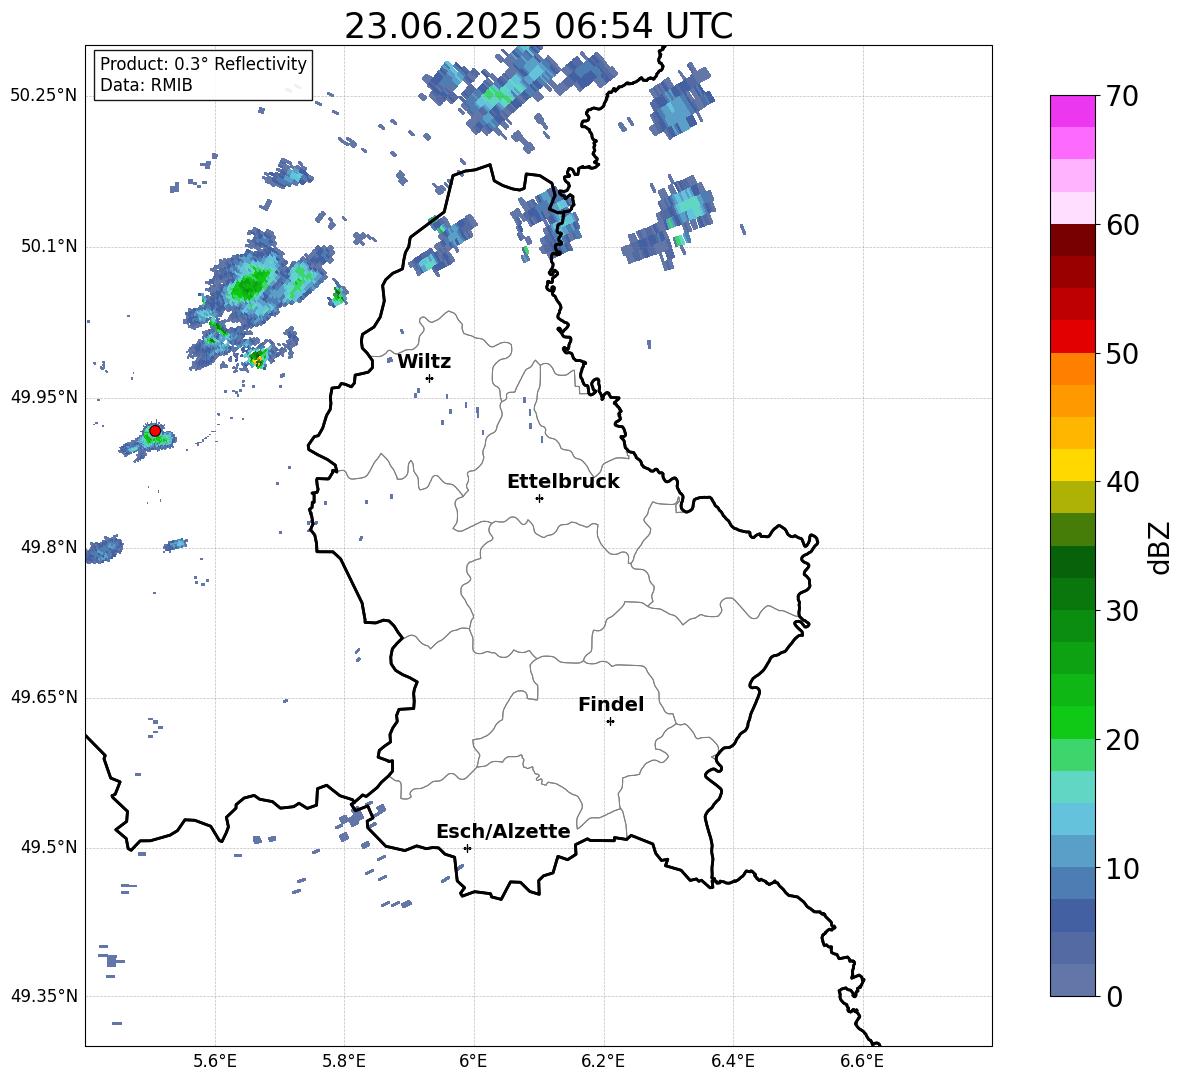Viewport: 1184px width, 1081px height.
Task: Select the Esch/Alzette city label
Action: pyautogui.click(x=503, y=831)
